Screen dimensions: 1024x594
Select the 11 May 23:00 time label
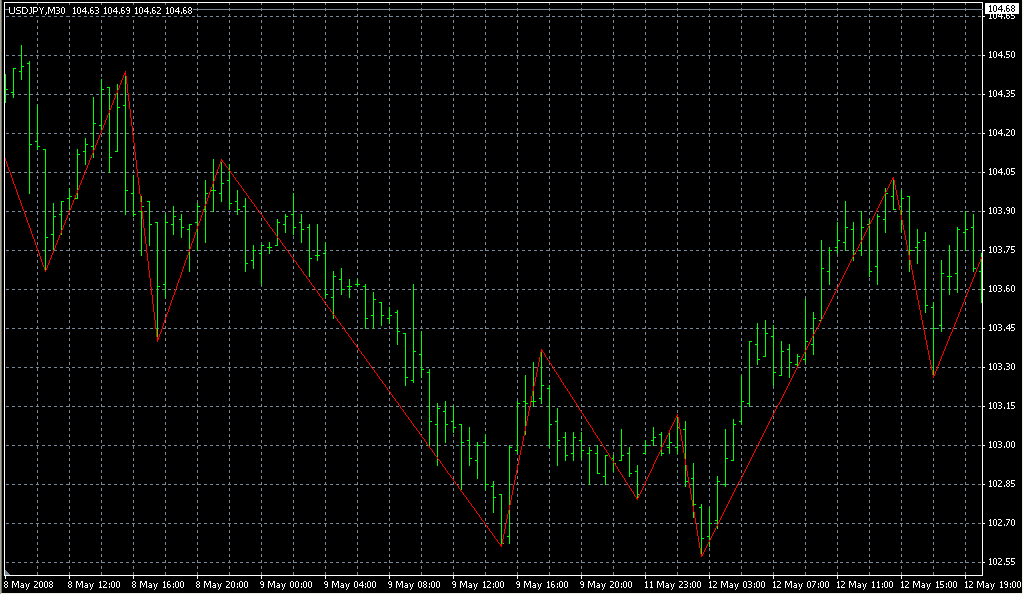coord(672,584)
